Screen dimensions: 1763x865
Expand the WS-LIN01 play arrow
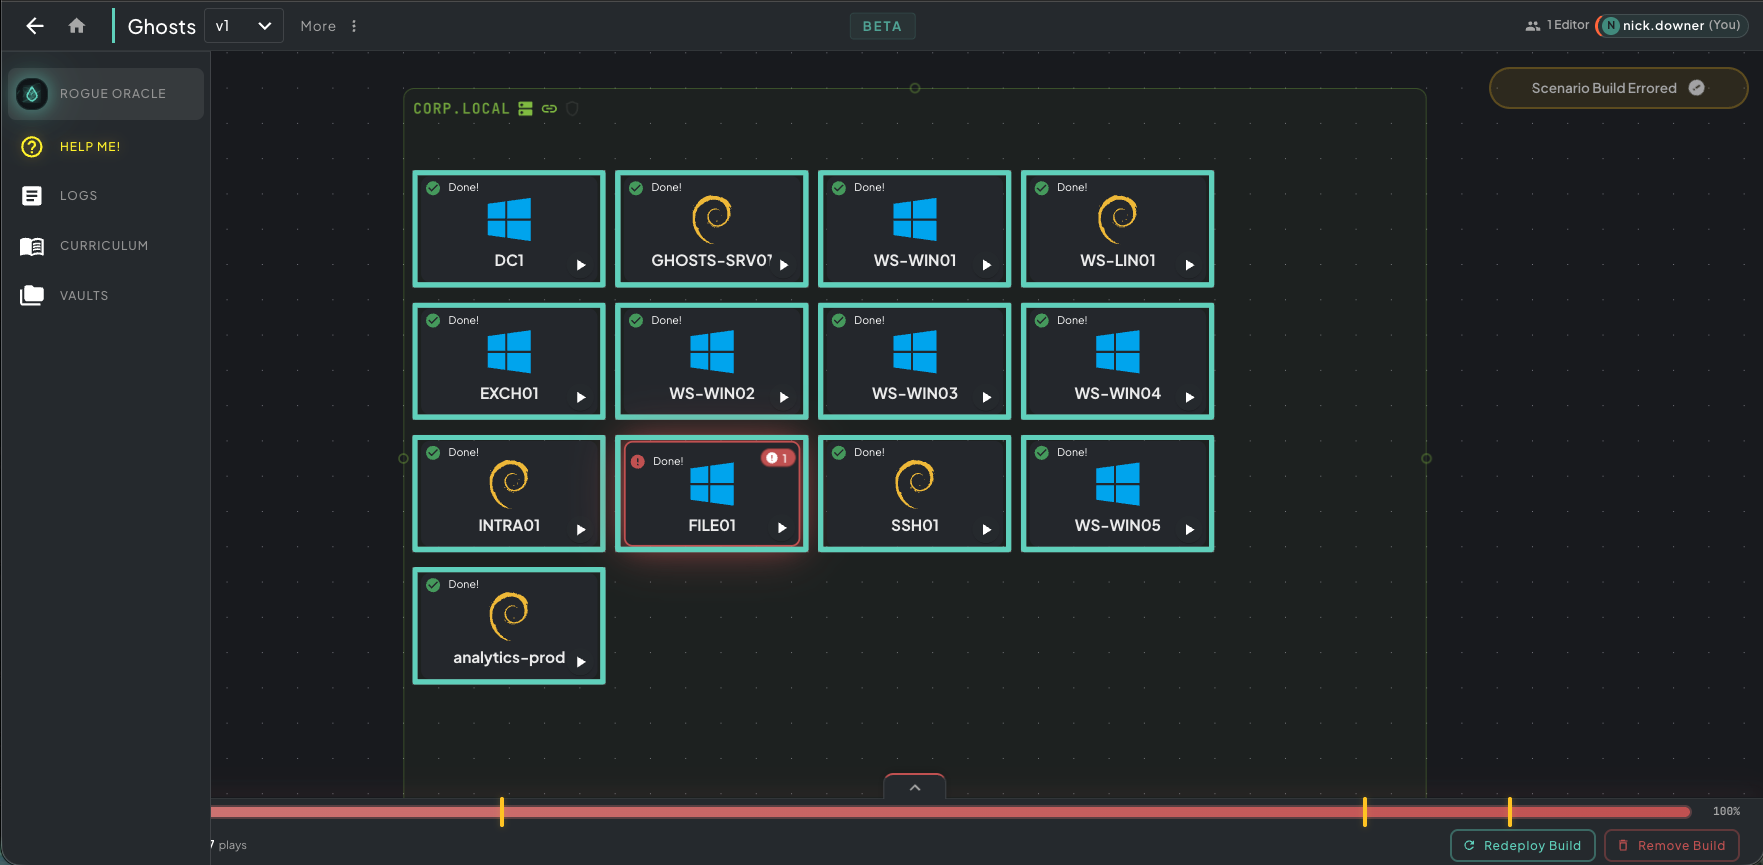tap(1190, 265)
